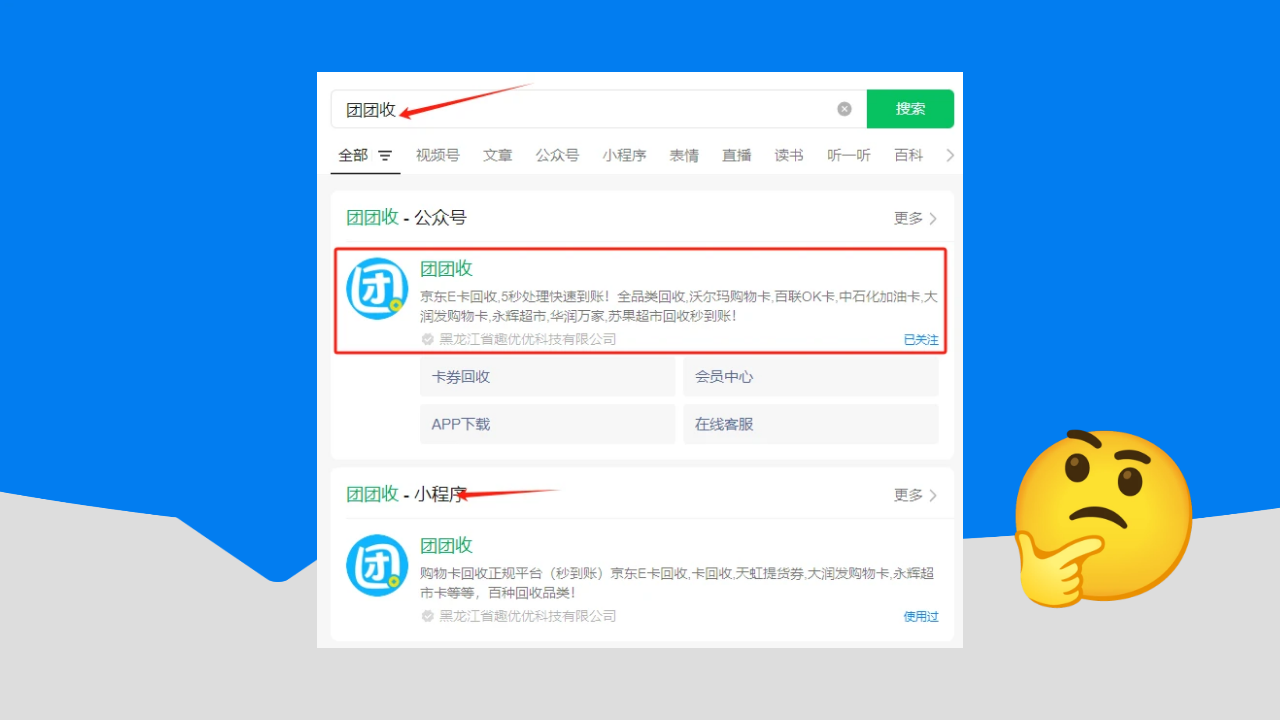Screen dimensions: 1280x720
Task: Open the APP下载 menu button
Action: [548, 424]
